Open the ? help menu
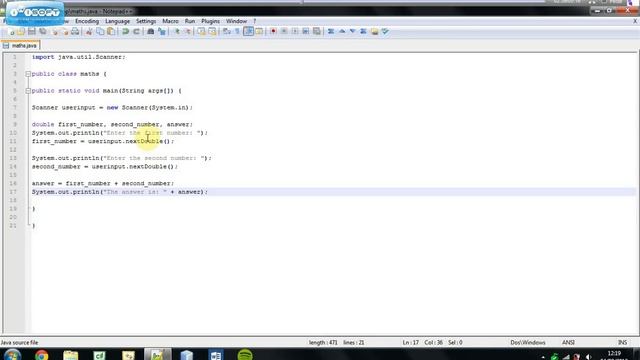This screenshot has height=360, width=640. tap(255, 21)
